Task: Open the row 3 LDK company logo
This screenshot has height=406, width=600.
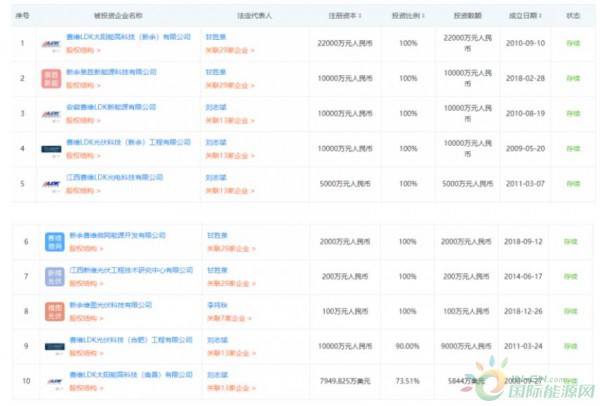Action: coord(51,115)
